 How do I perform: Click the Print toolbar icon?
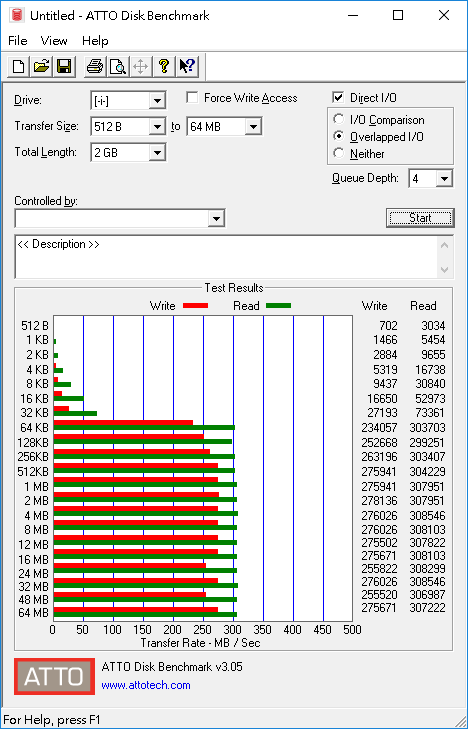(x=95, y=66)
